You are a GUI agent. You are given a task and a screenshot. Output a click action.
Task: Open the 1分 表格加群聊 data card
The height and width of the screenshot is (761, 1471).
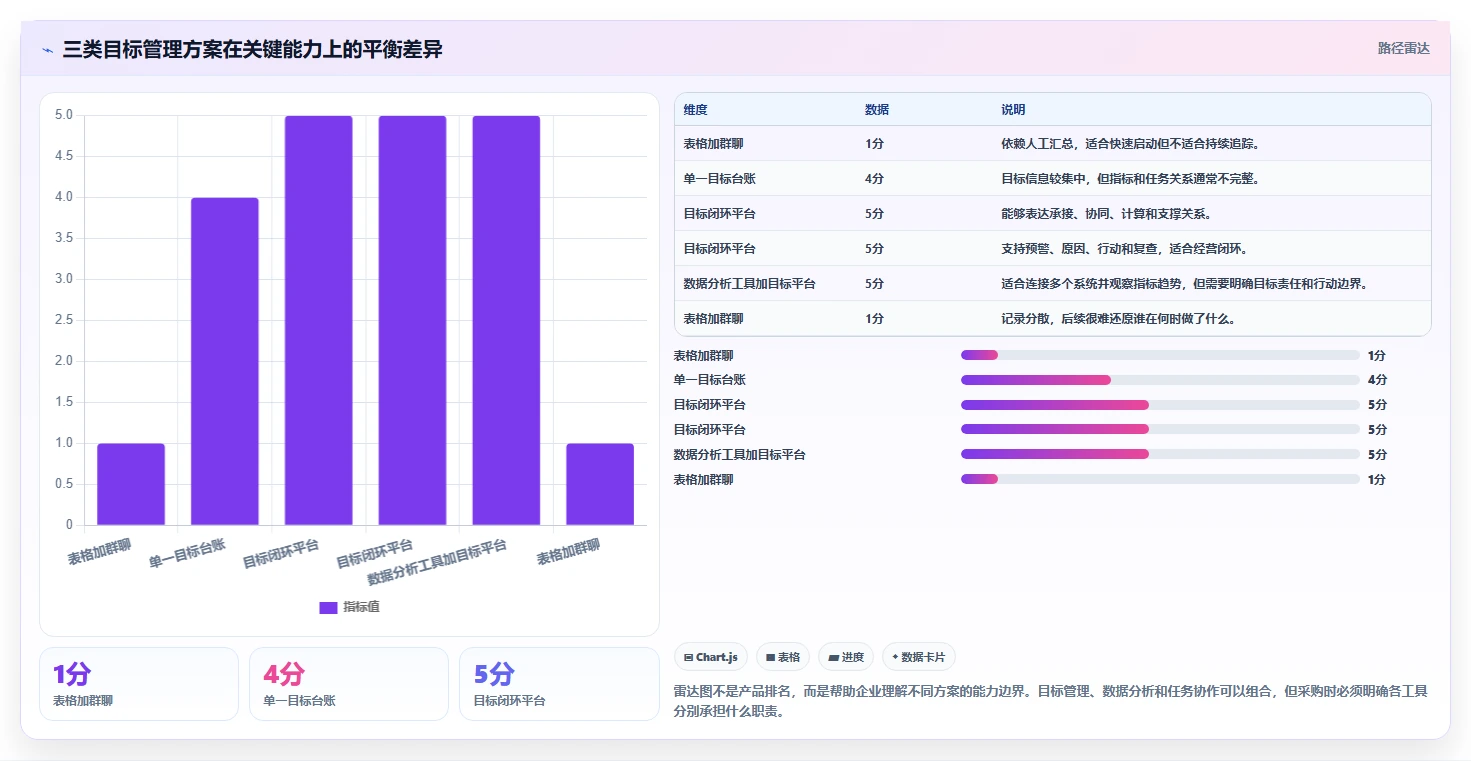[139, 684]
